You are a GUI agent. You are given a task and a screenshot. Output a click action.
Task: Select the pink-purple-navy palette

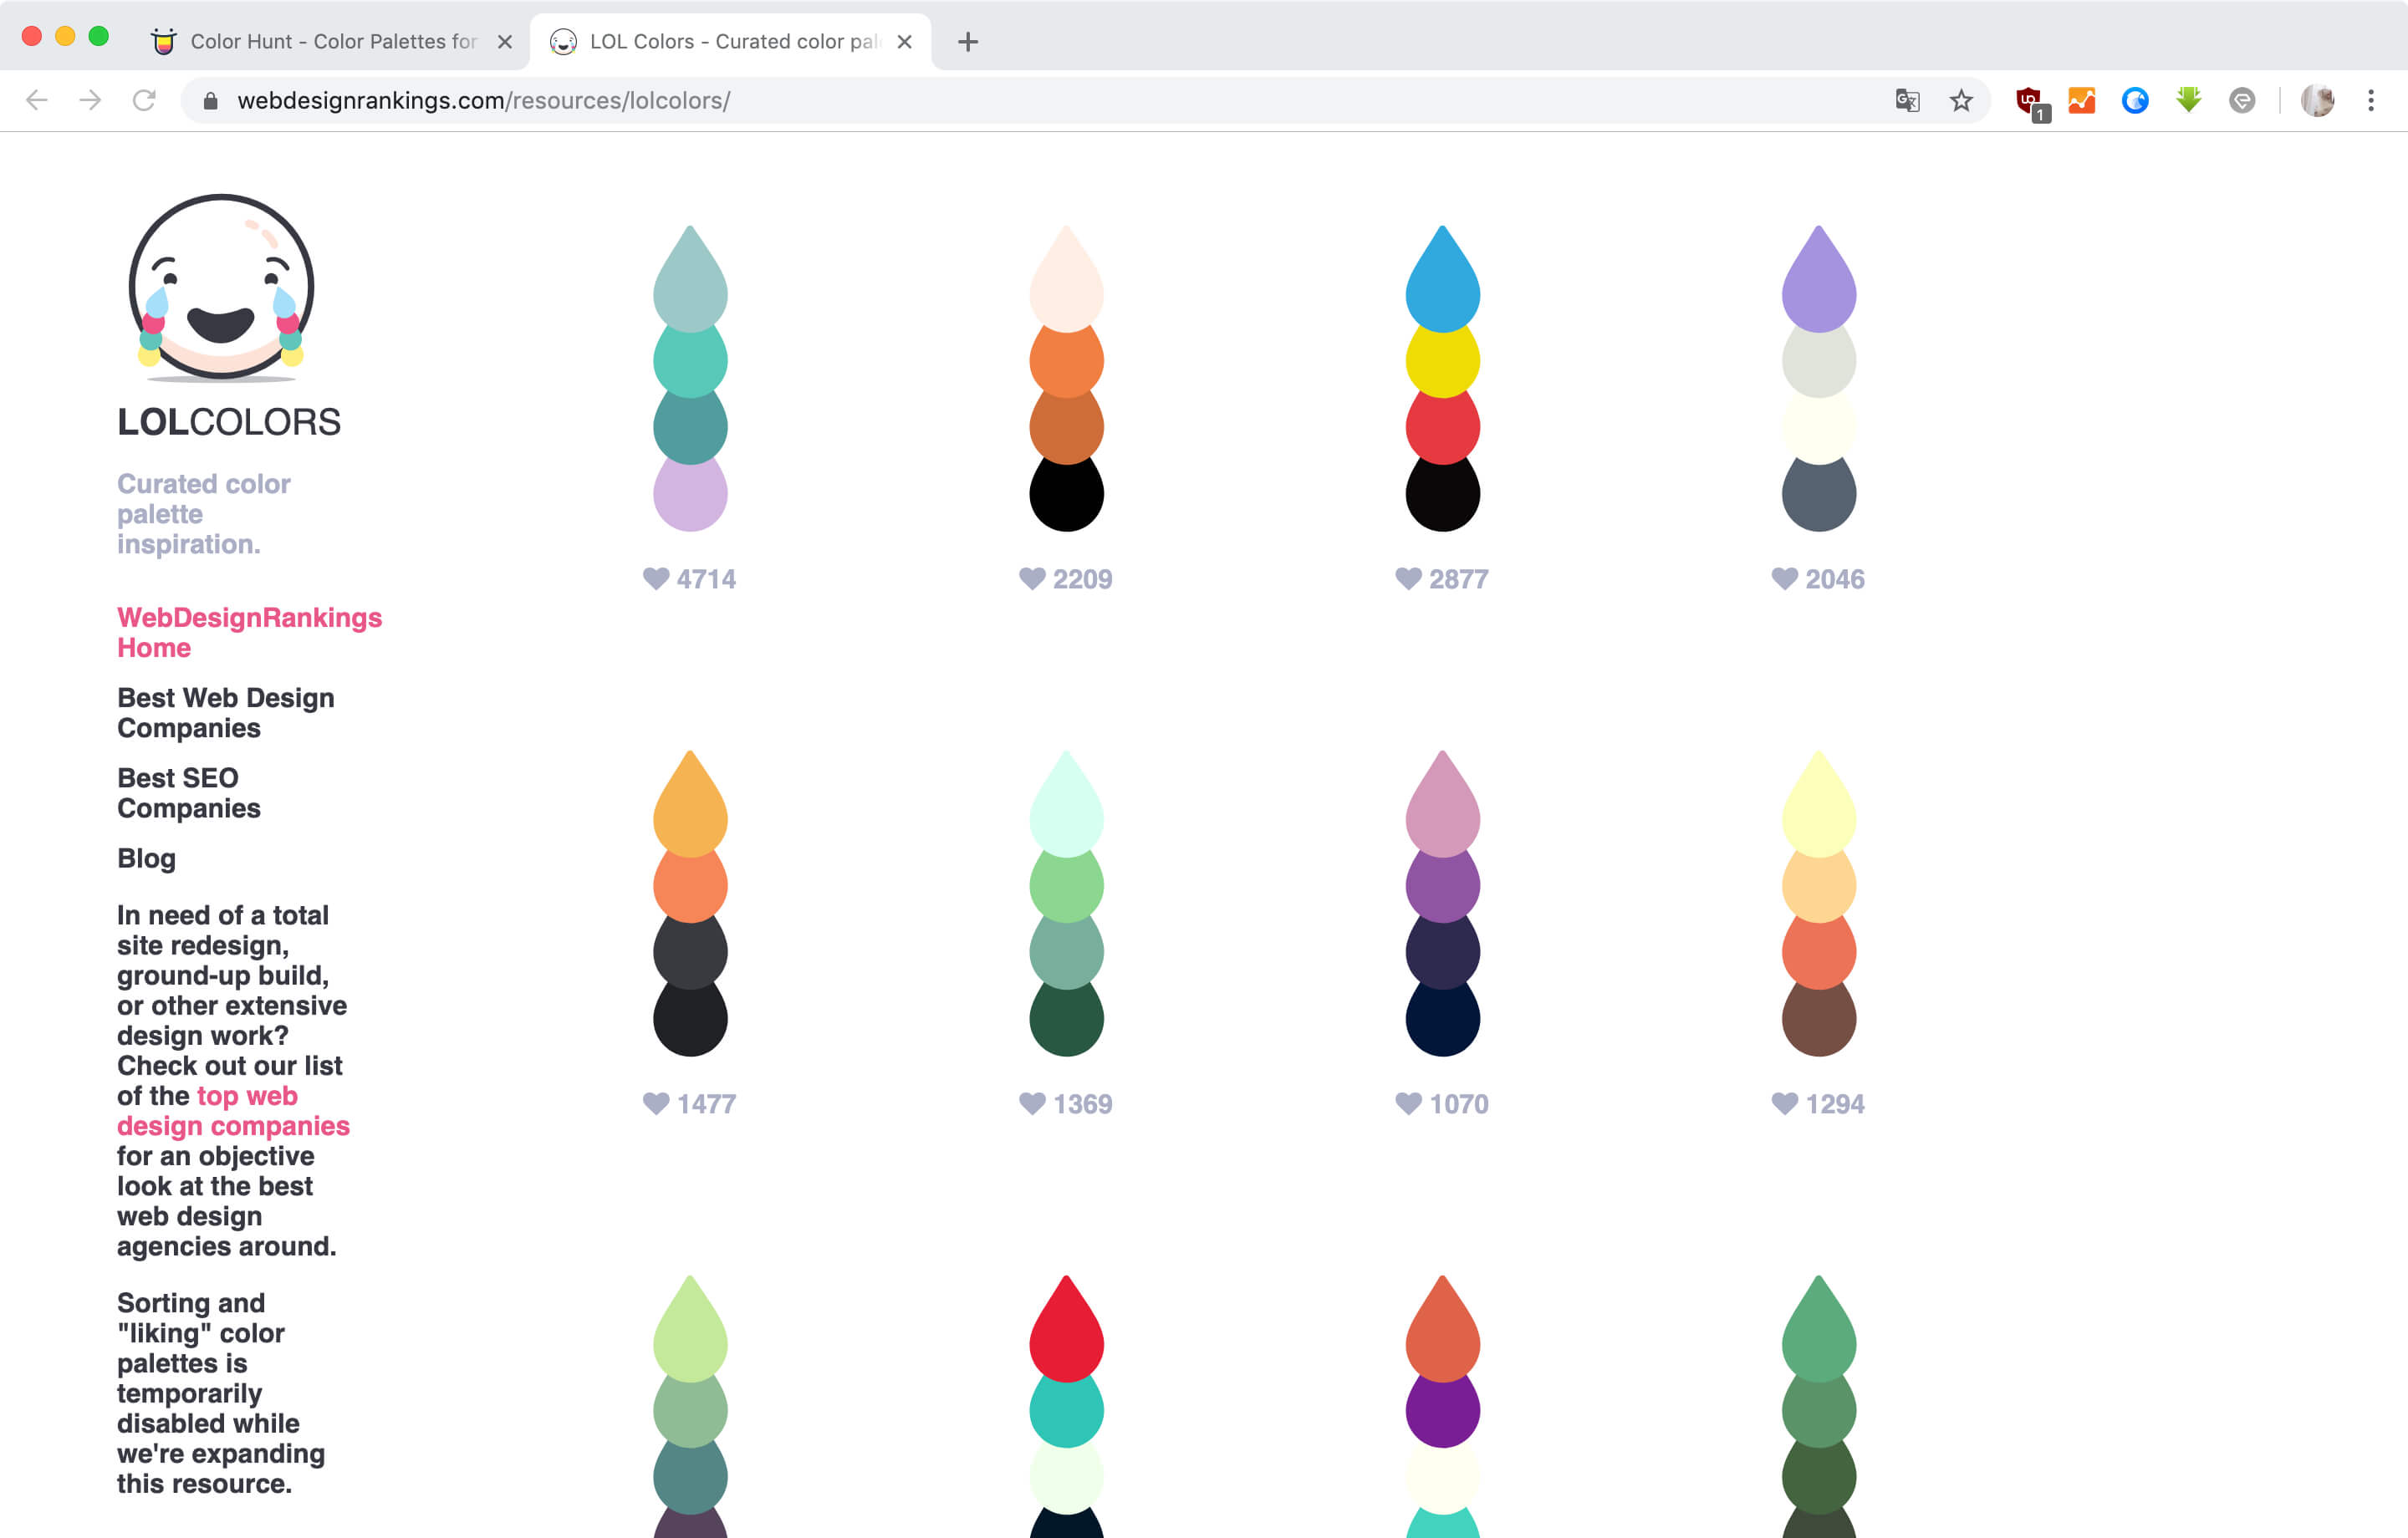(1442, 903)
